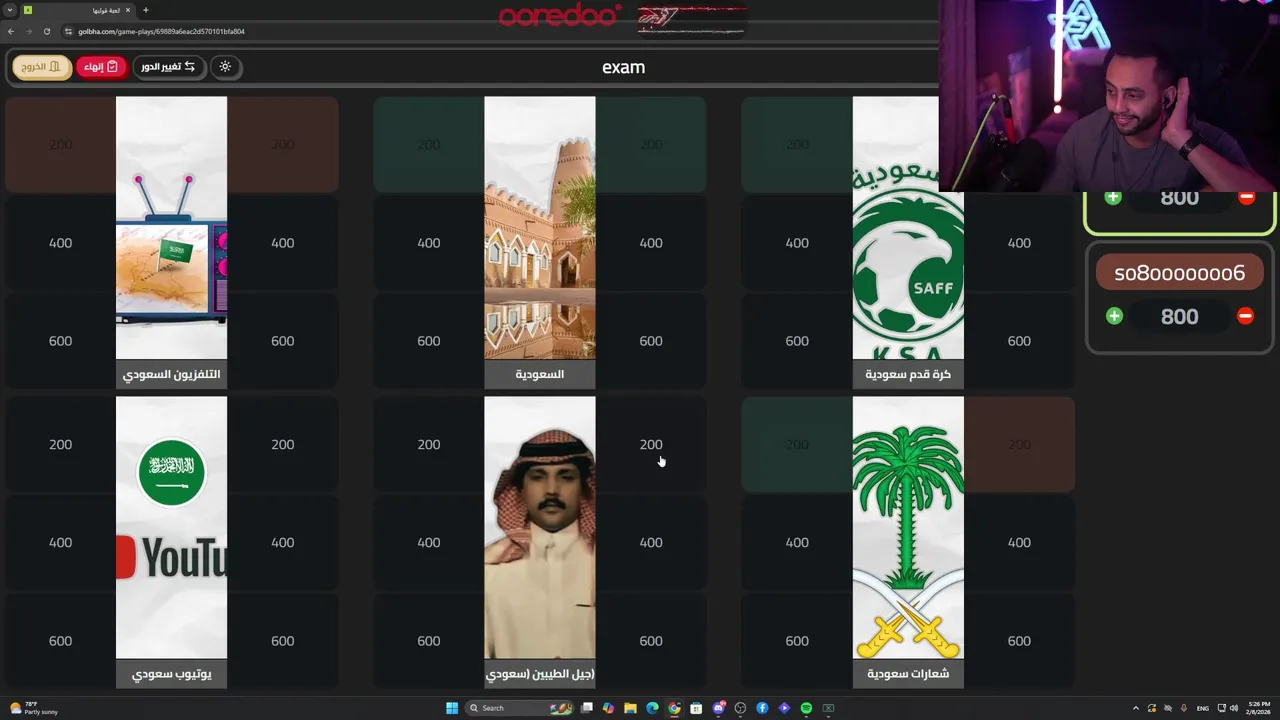The width and height of the screenshot is (1280, 720).
Task: Open Microsoft Store from the taskbar
Action: 696,708
